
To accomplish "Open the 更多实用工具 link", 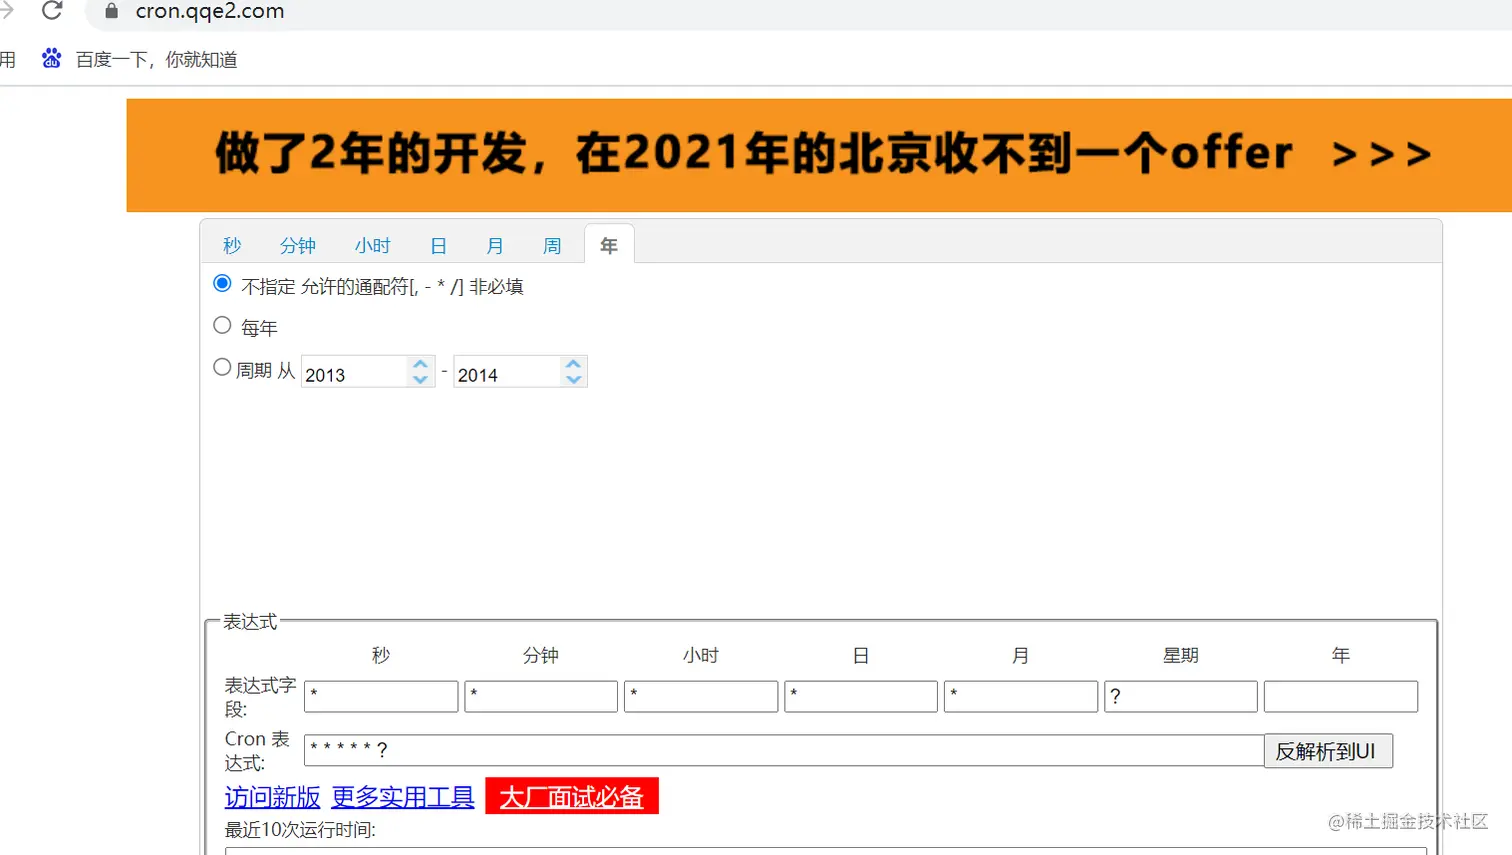I will [403, 797].
